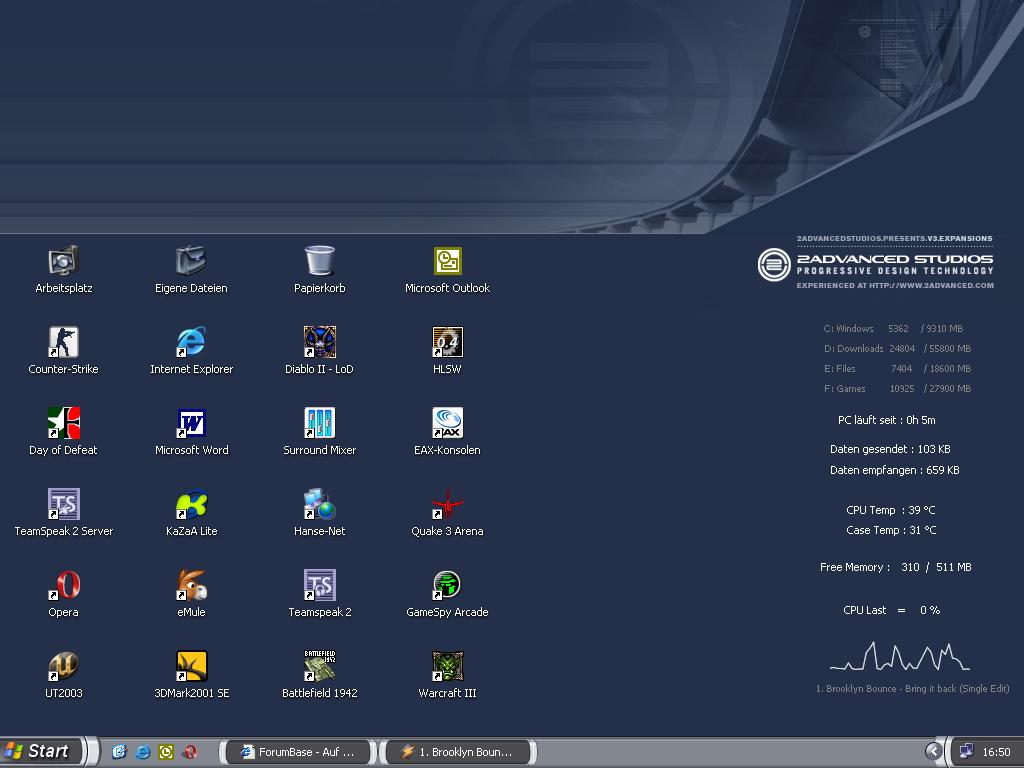1024x768 pixels.
Task: Click the 2Advanced Studios round logo
Action: 774,264
